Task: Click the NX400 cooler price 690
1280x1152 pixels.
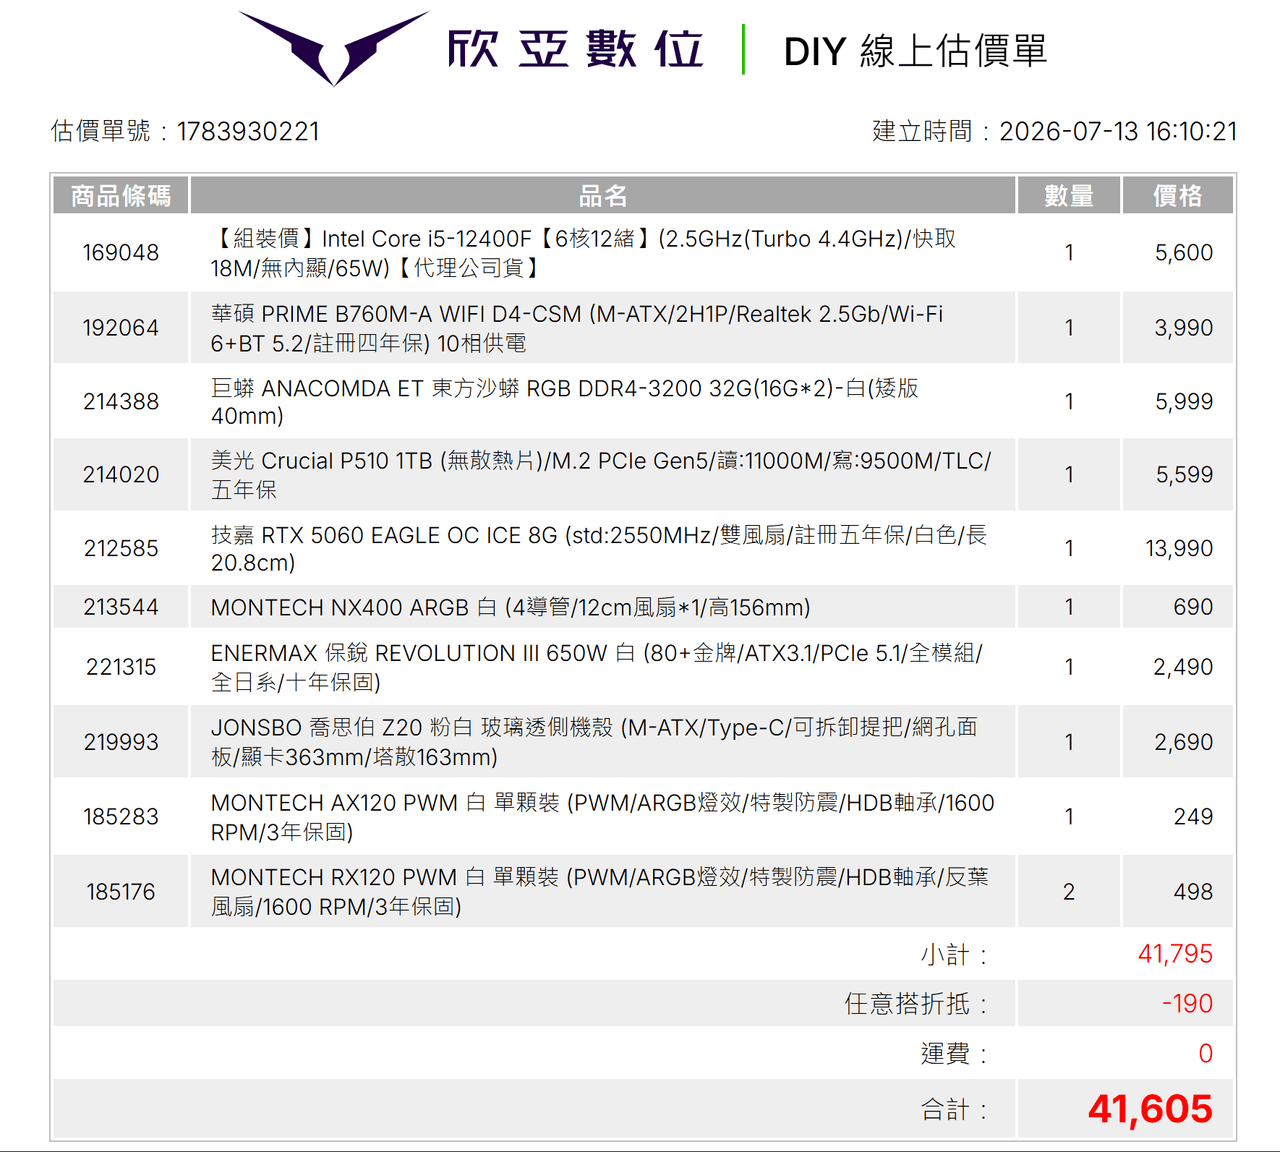Action: [x=1193, y=607]
